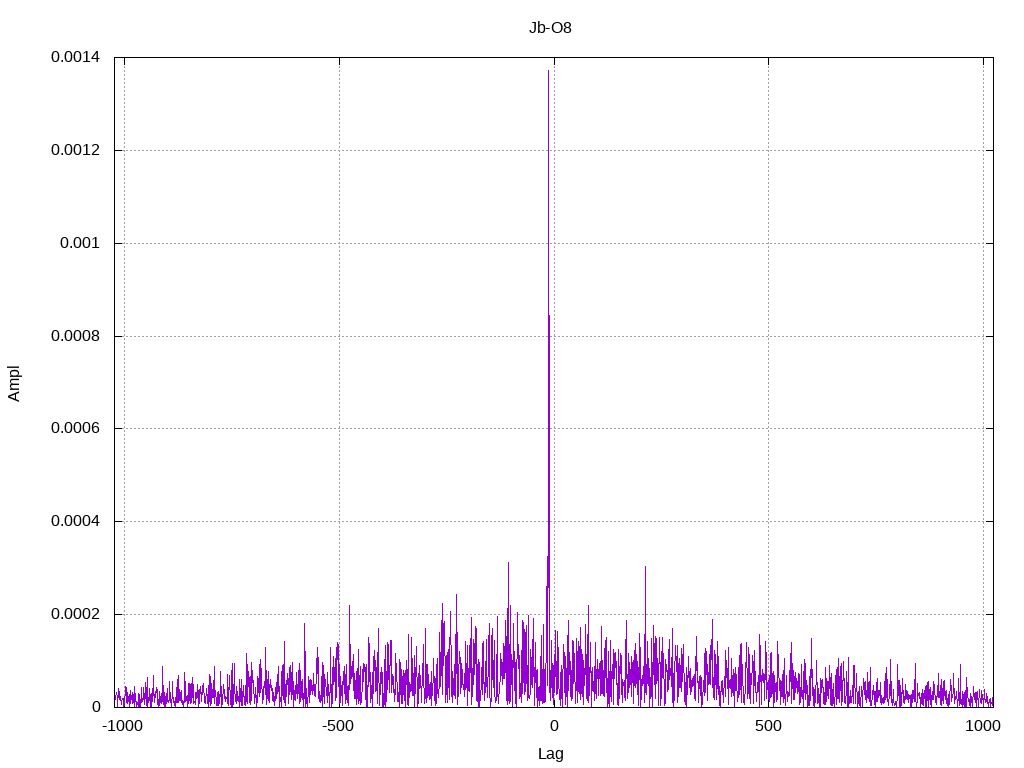Click the x-axis tick label -500

pyautogui.click(x=338, y=726)
